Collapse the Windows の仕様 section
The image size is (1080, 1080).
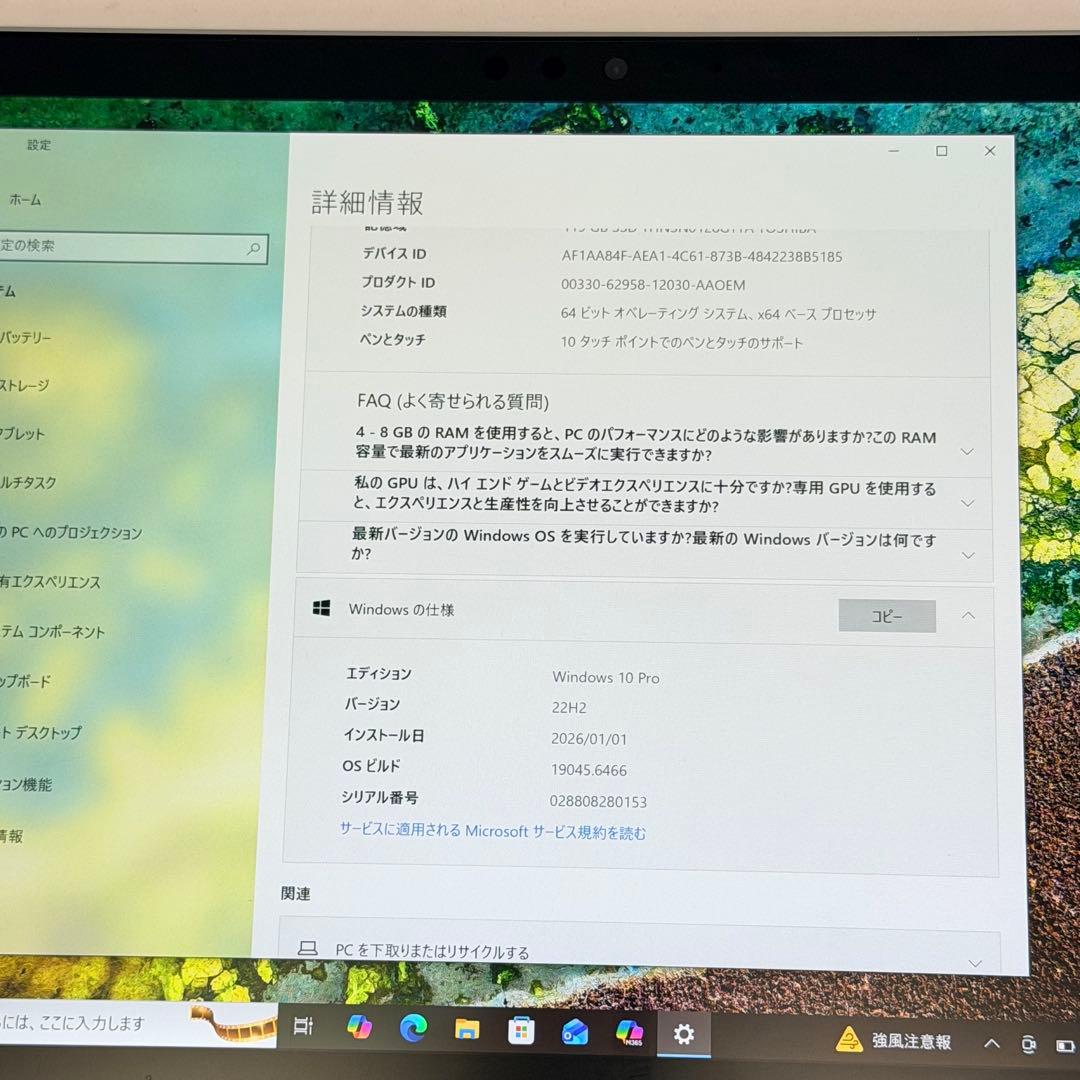pyautogui.click(x=967, y=615)
